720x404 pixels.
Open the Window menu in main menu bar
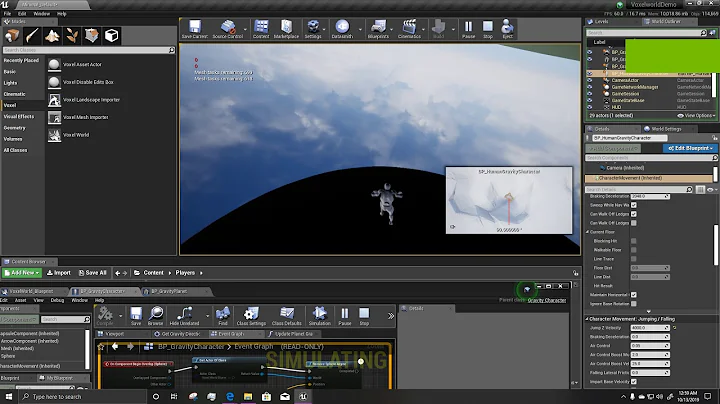coord(41,14)
